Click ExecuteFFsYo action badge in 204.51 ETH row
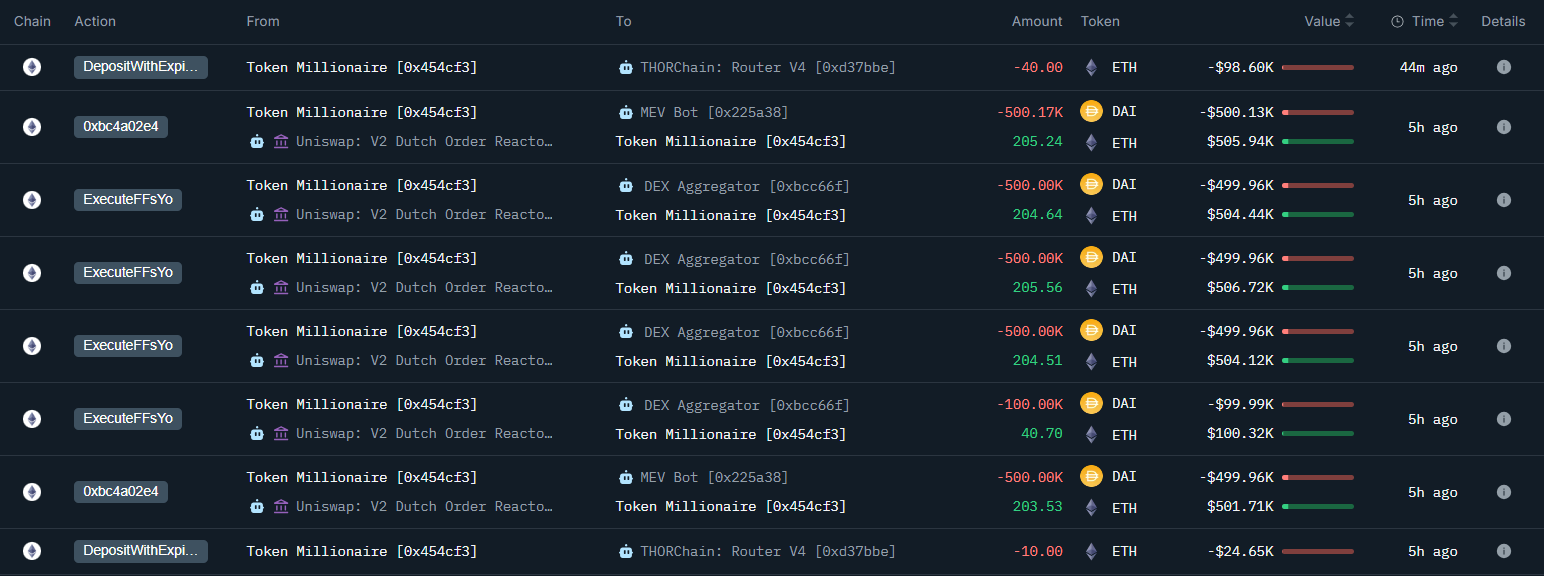The height and width of the screenshot is (576, 1544). 128,346
